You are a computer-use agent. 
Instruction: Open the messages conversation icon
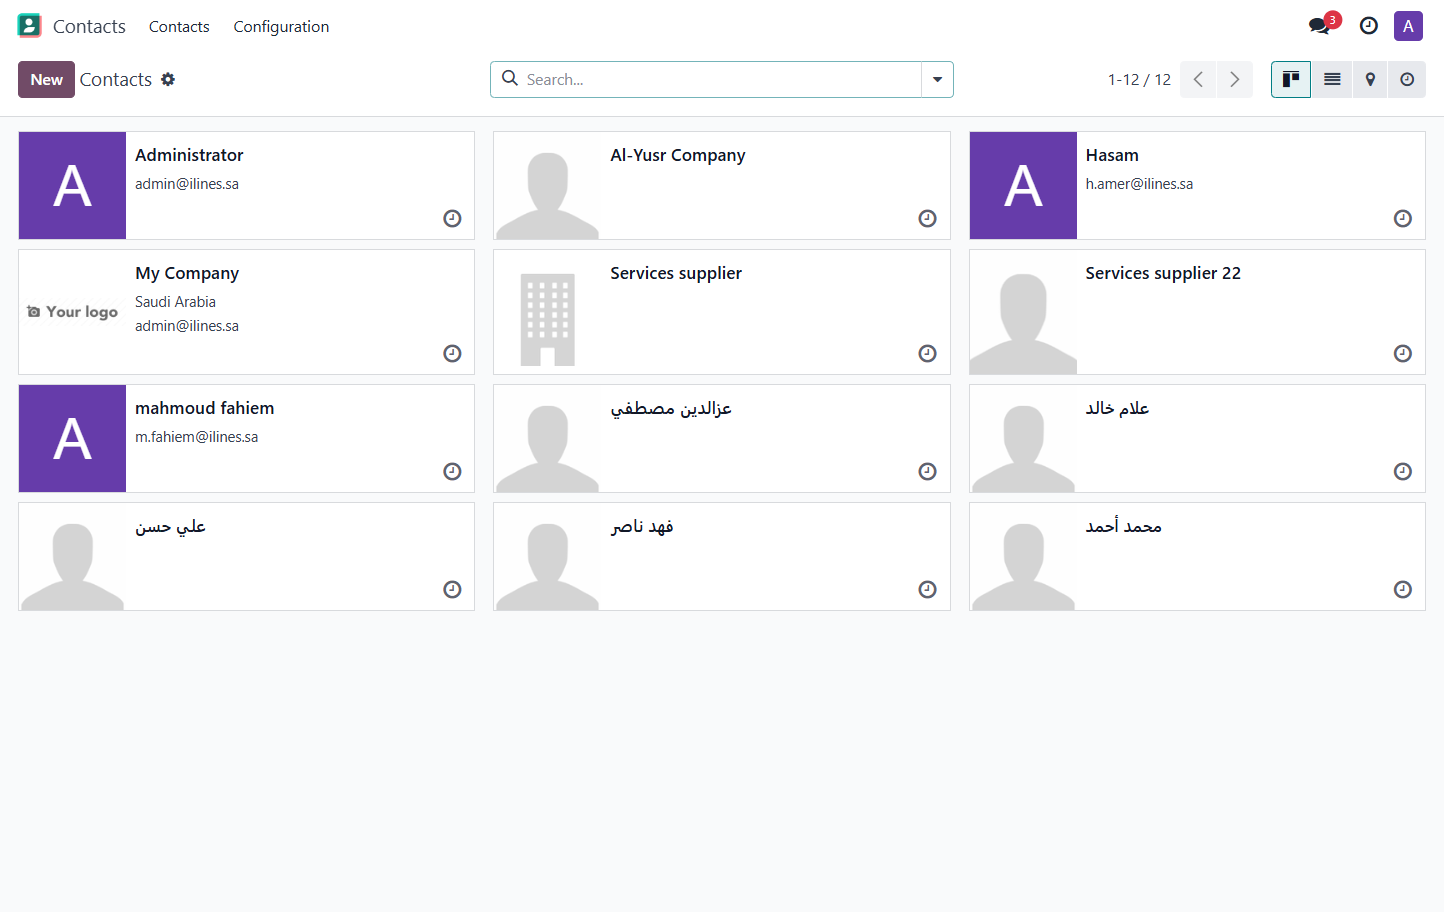[1320, 26]
